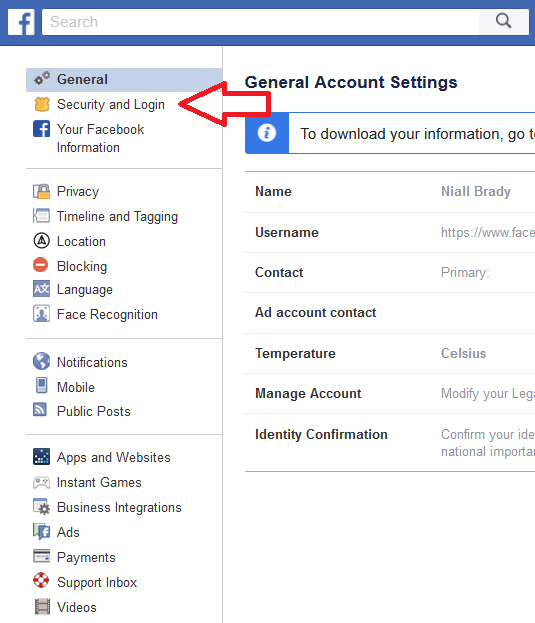Image resolution: width=535 pixels, height=623 pixels.
Task: Go to Face Recognition settings
Action: pyautogui.click(x=107, y=315)
